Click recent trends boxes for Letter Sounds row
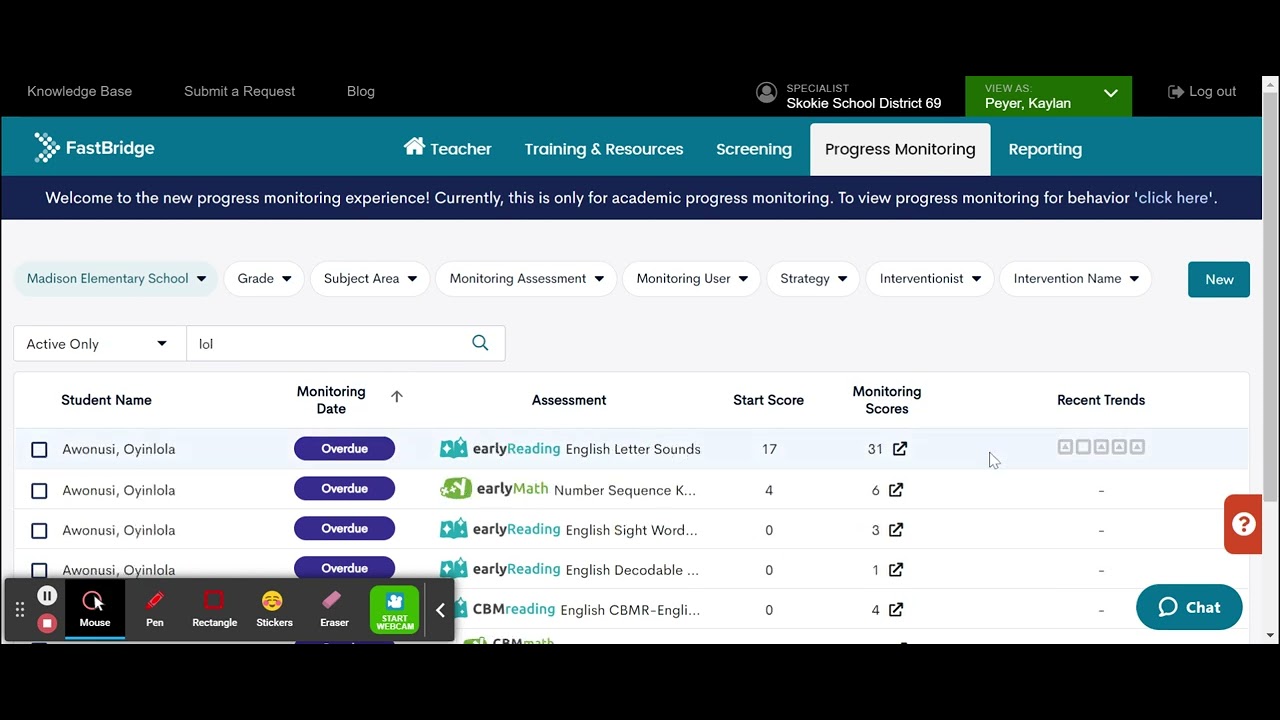 tap(1101, 447)
